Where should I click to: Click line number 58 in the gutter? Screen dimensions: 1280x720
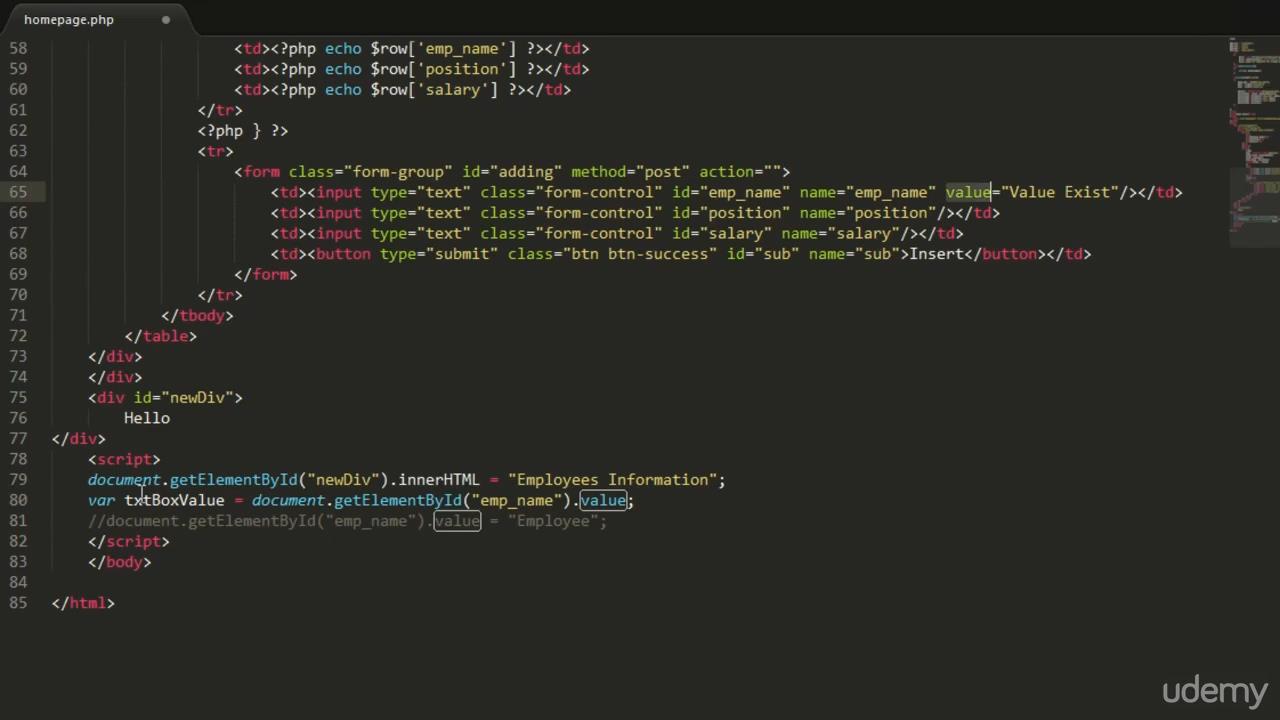click(17, 48)
